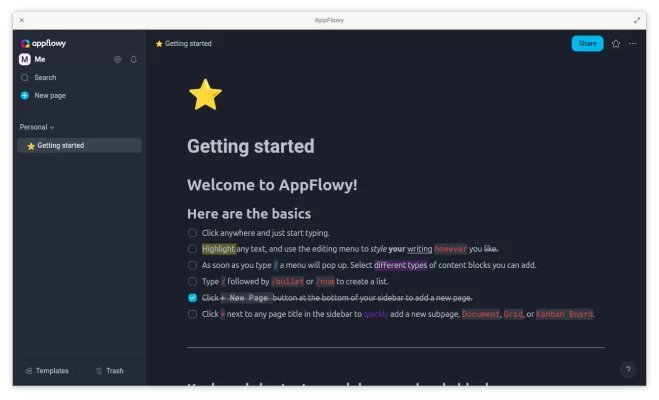Check the 'next to any page title' checkbox
This screenshot has height=400, width=659.
point(192,314)
